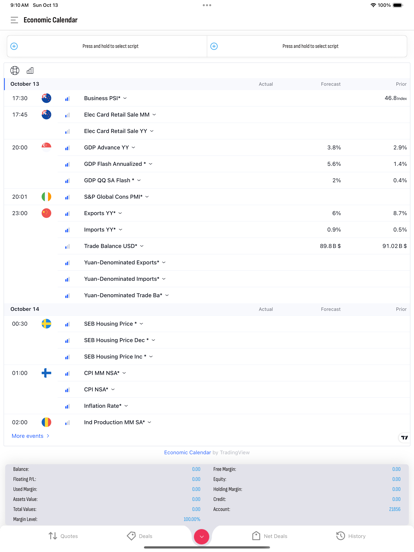Switch to the History tab

point(351,536)
